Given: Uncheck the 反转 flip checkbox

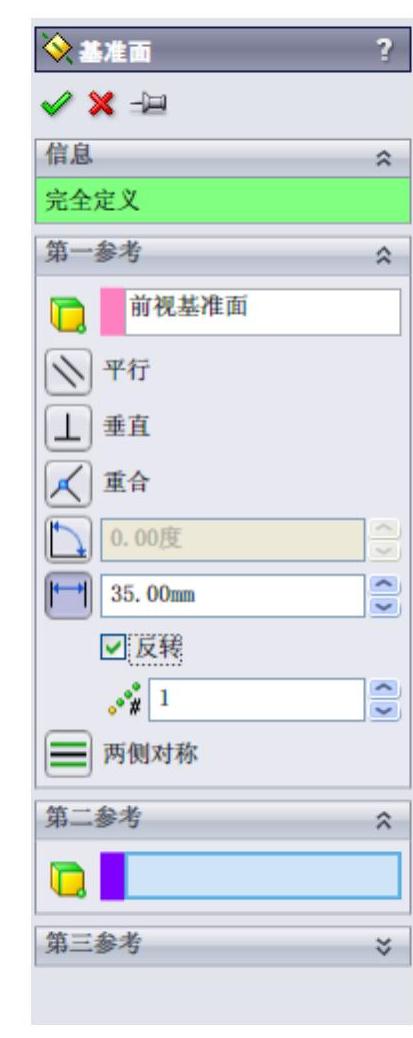Looking at the screenshot, I should (x=115, y=645).
